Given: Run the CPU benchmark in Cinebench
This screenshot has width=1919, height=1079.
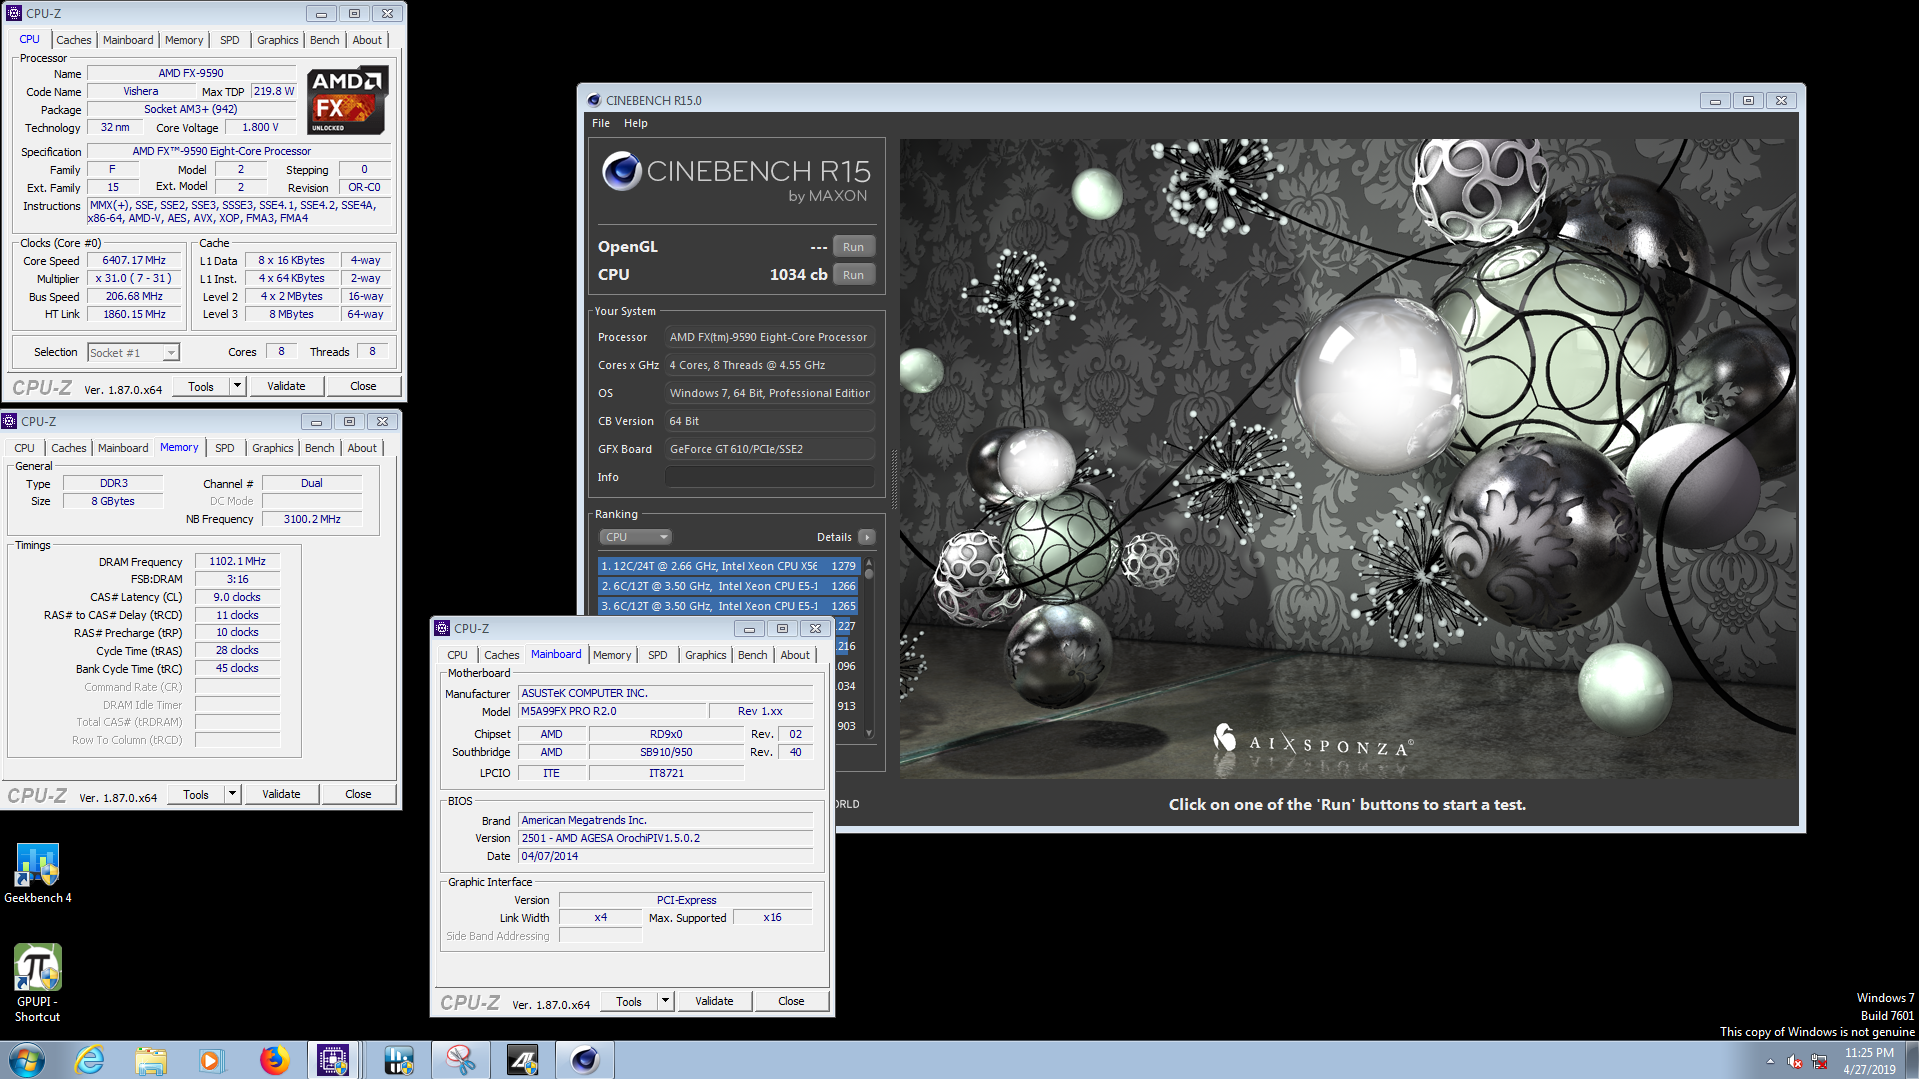Looking at the screenshot, I should (853, 275).
